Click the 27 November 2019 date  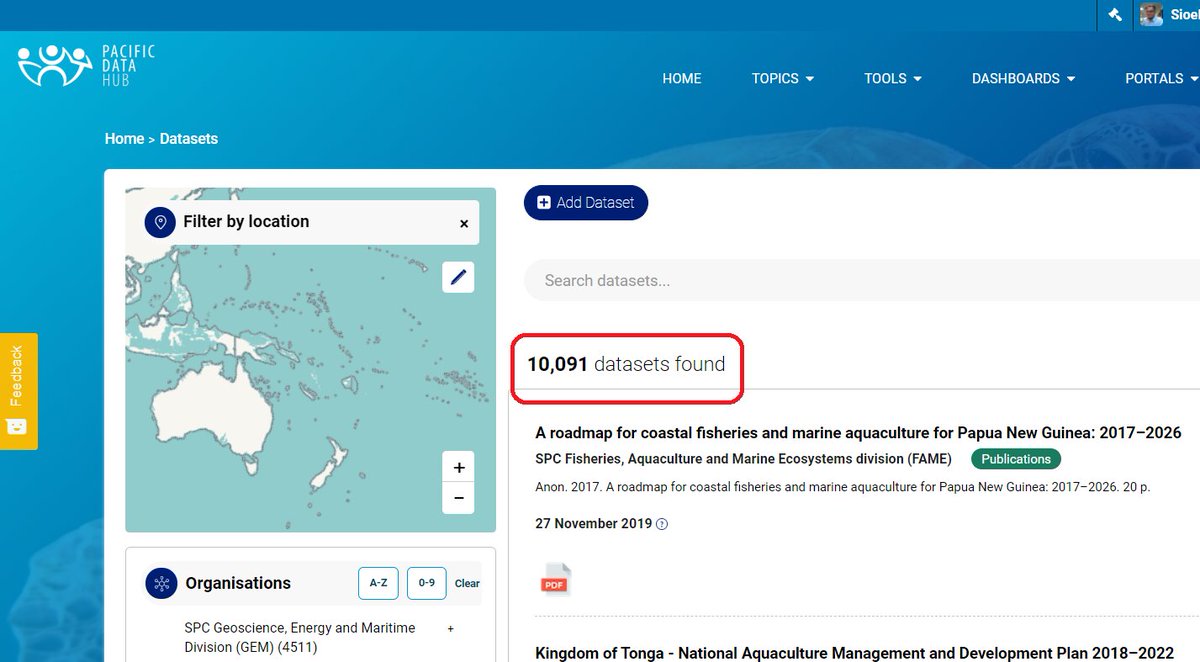point(593,524)
